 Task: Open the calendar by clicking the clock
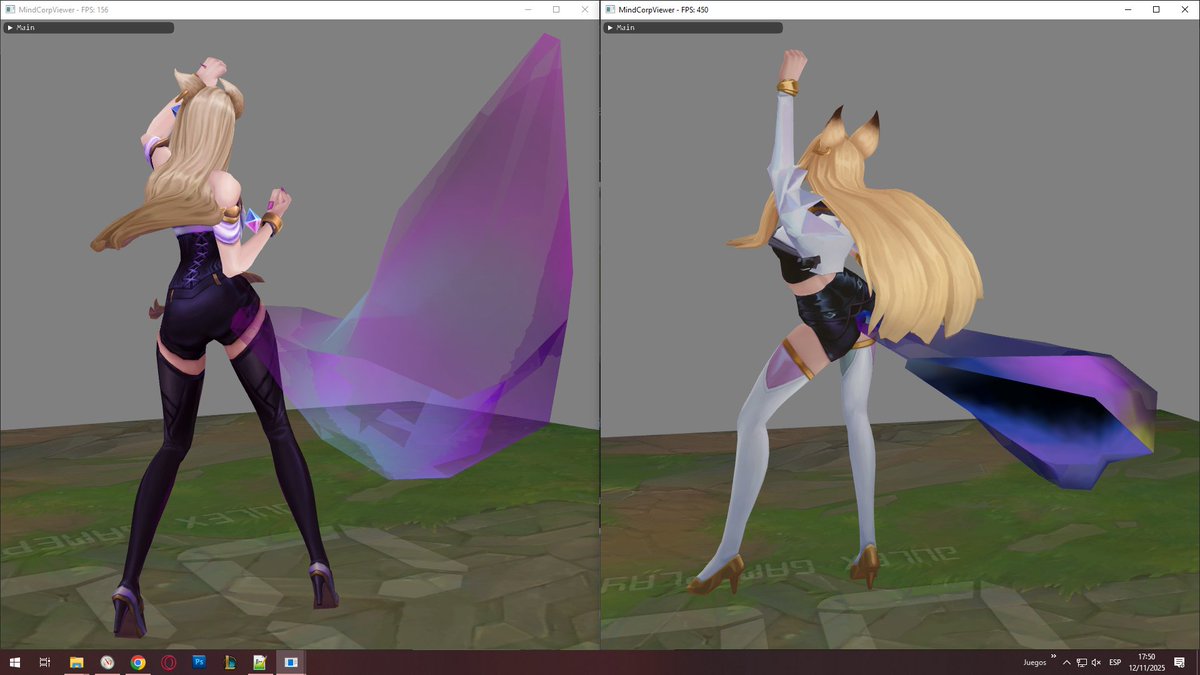click(1145, 662)
